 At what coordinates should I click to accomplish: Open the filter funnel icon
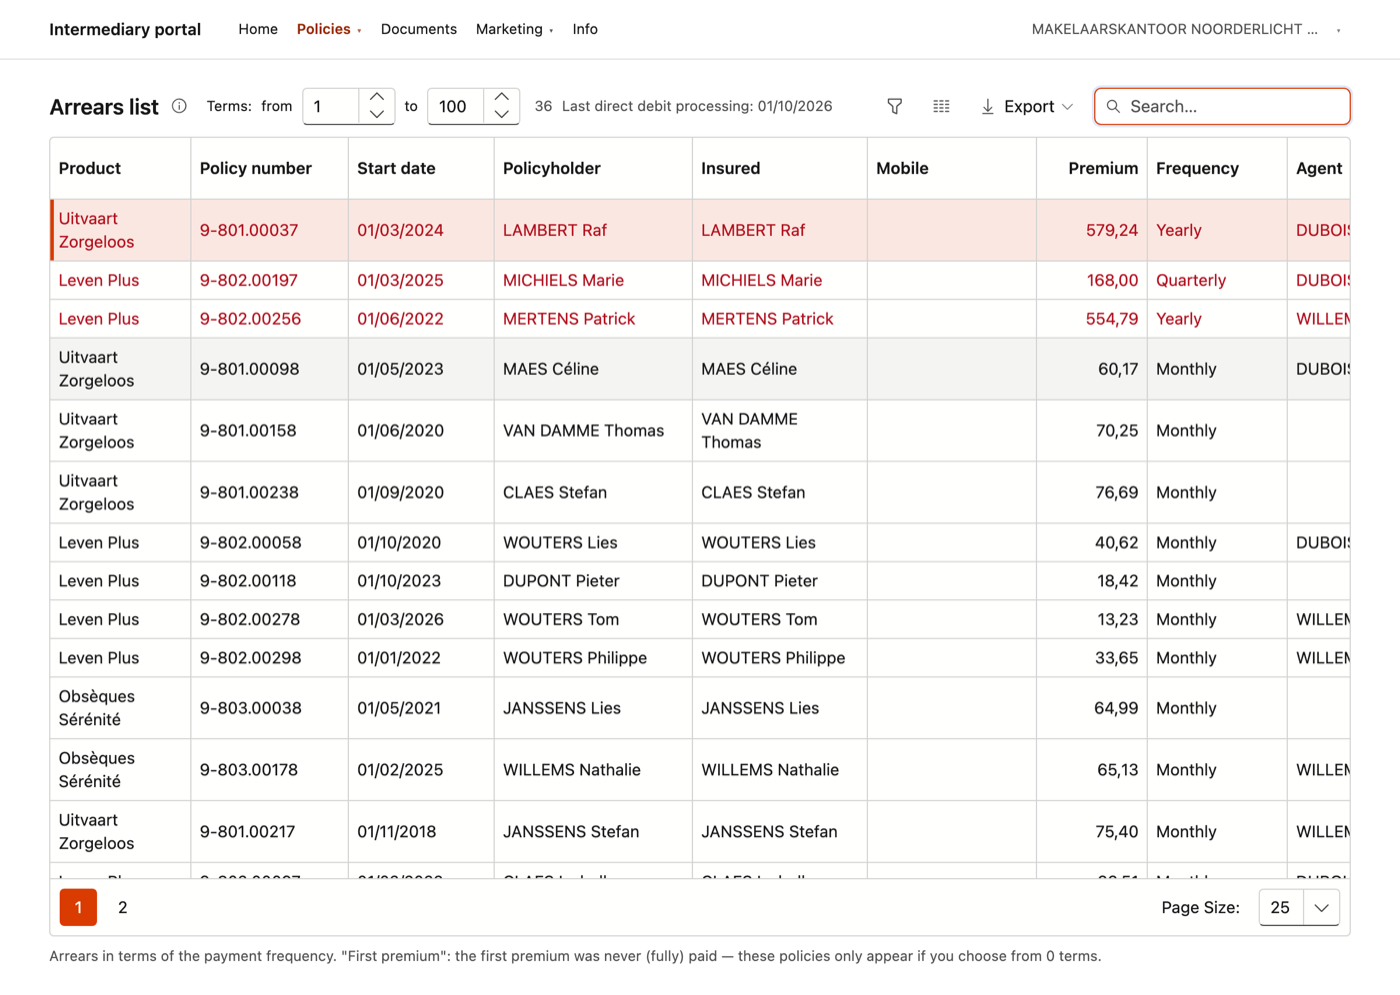[x=895, y=106]
